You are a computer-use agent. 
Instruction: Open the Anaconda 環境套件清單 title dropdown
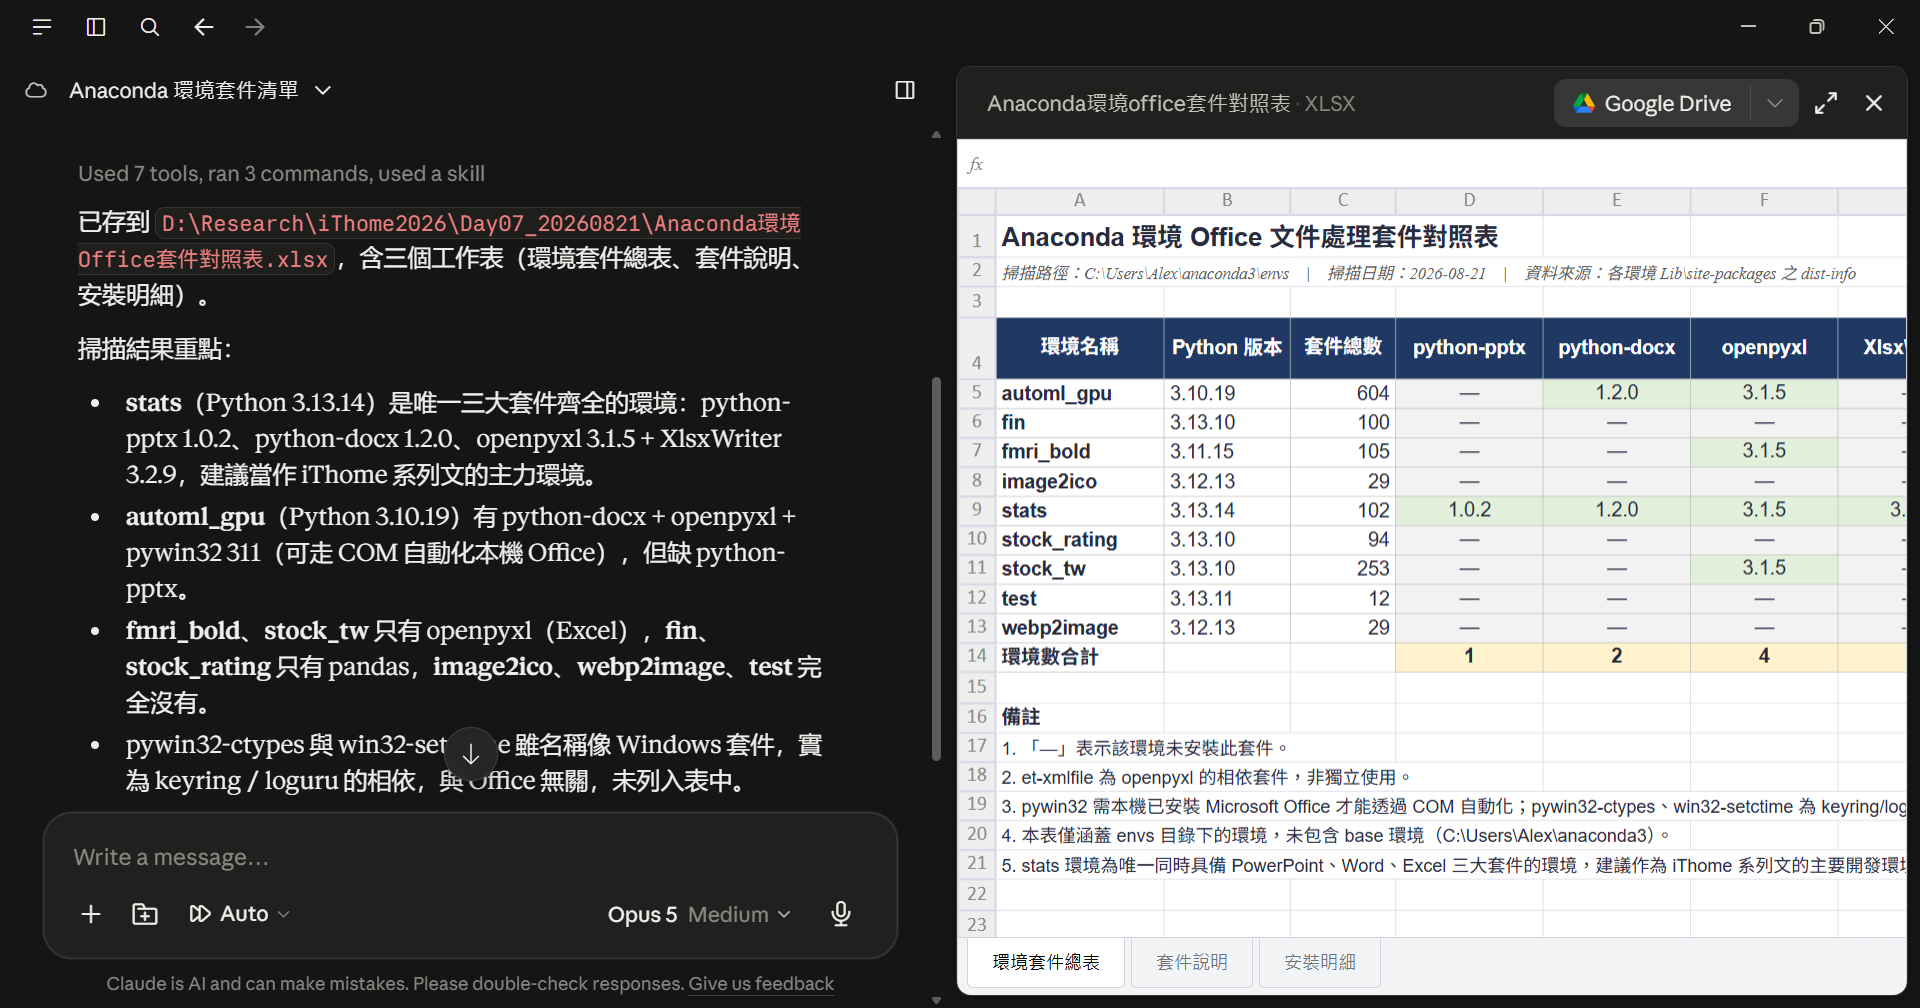point(199,90)
